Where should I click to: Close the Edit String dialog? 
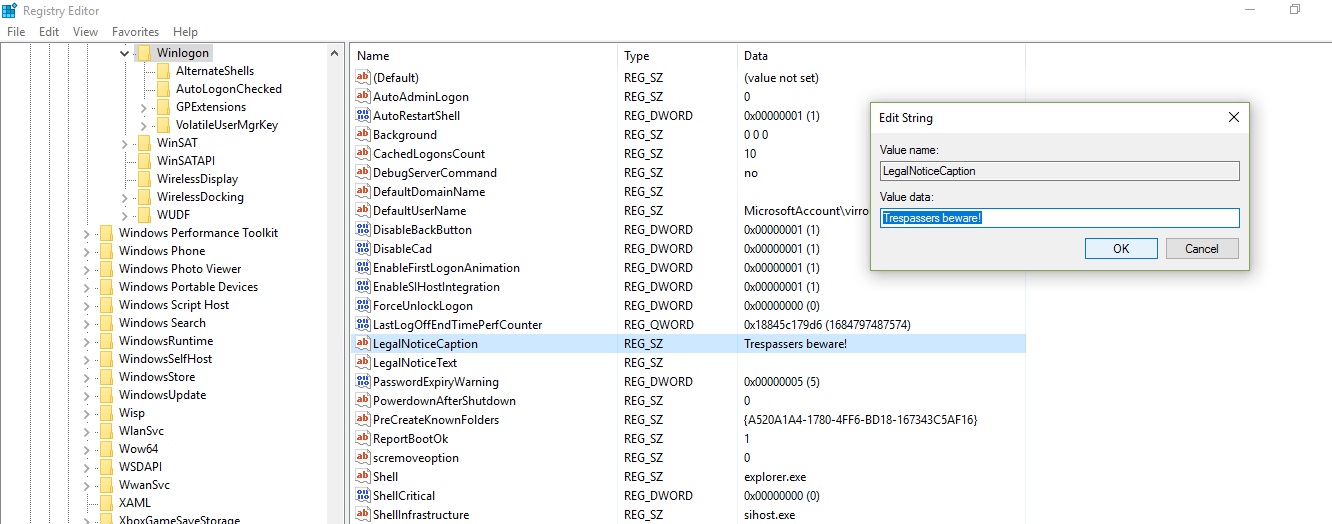point(1233,117)
